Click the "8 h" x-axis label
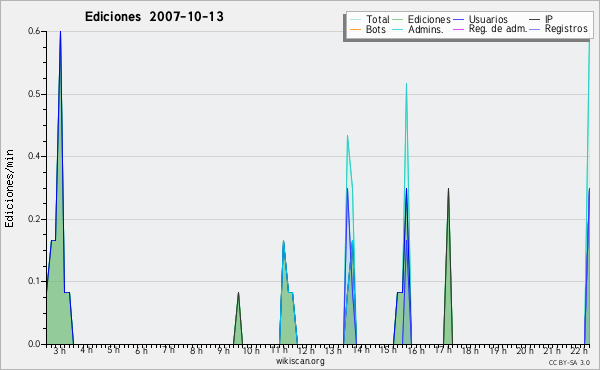The image size is (600, 370). coord(196,350)
